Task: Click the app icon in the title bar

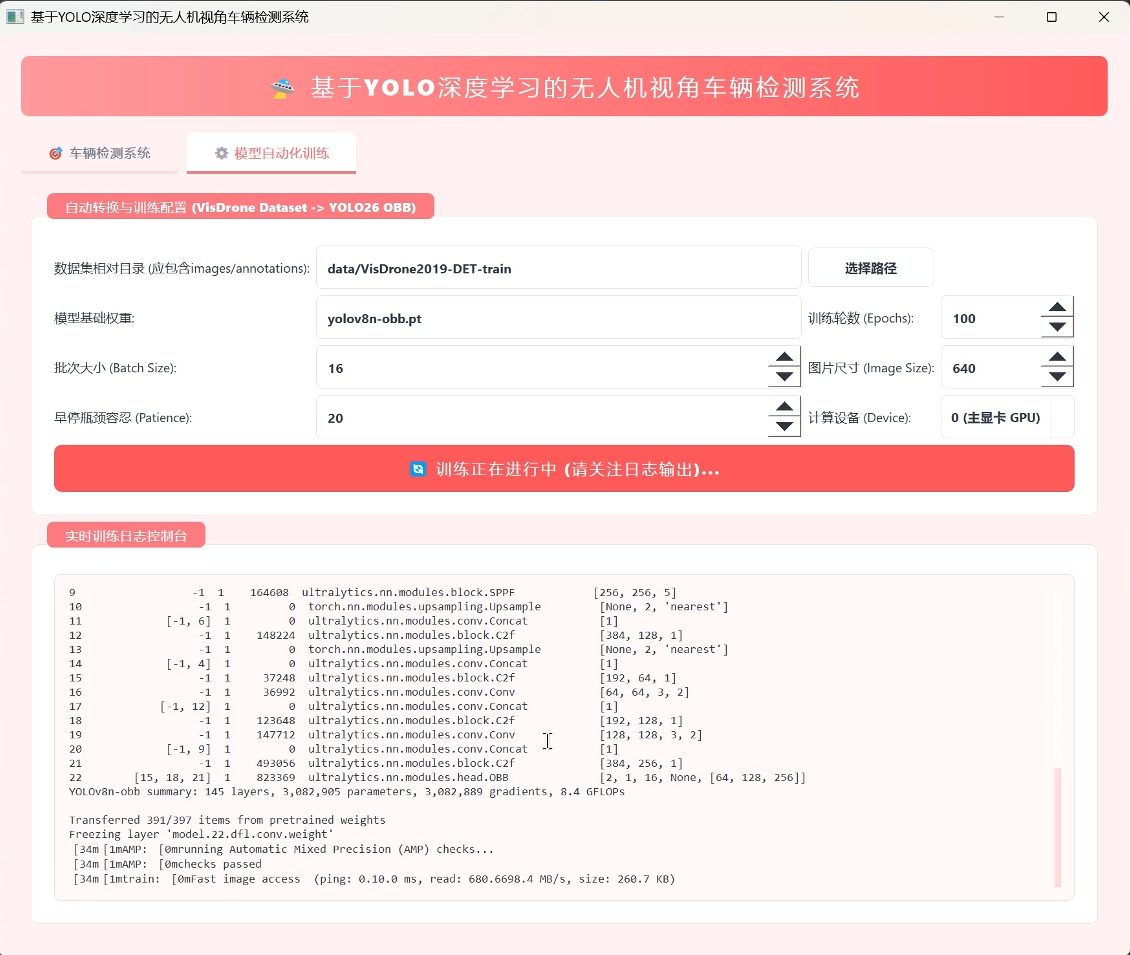Action: 14,17
